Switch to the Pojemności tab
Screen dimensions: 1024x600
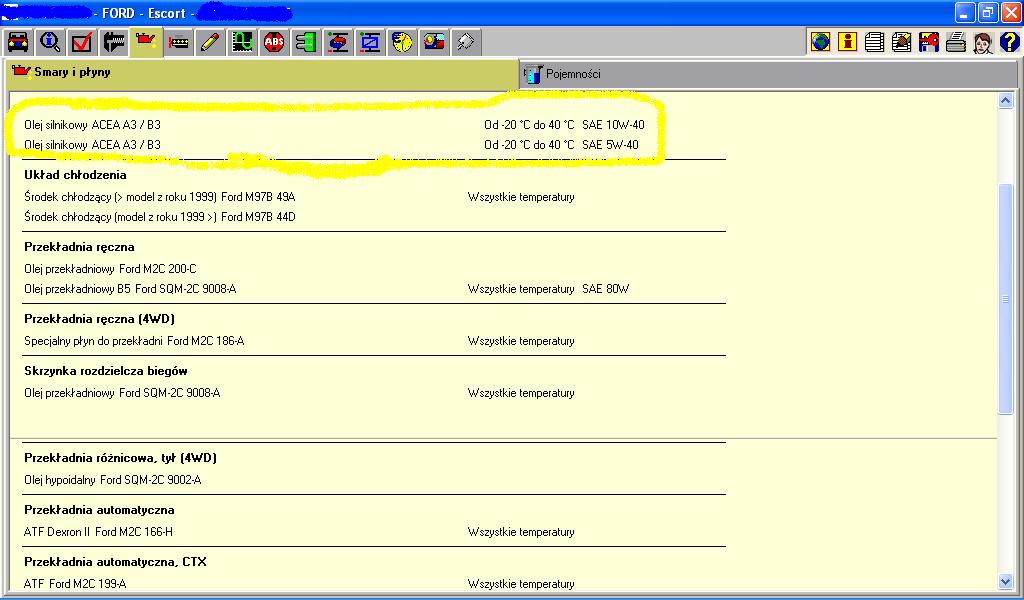coord(573,74)
